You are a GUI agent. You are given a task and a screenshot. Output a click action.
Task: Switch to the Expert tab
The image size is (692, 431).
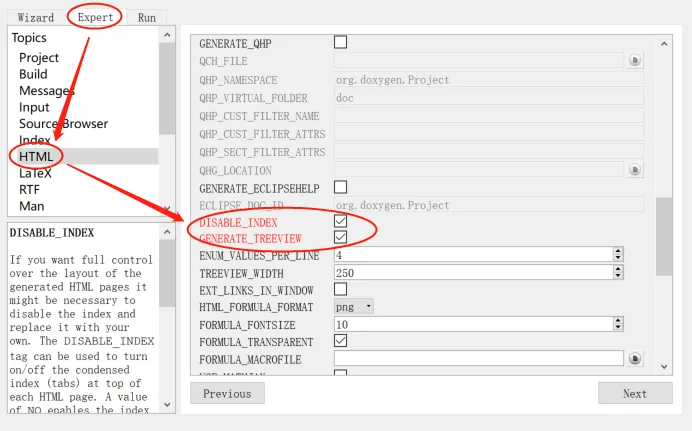[95, 17]
